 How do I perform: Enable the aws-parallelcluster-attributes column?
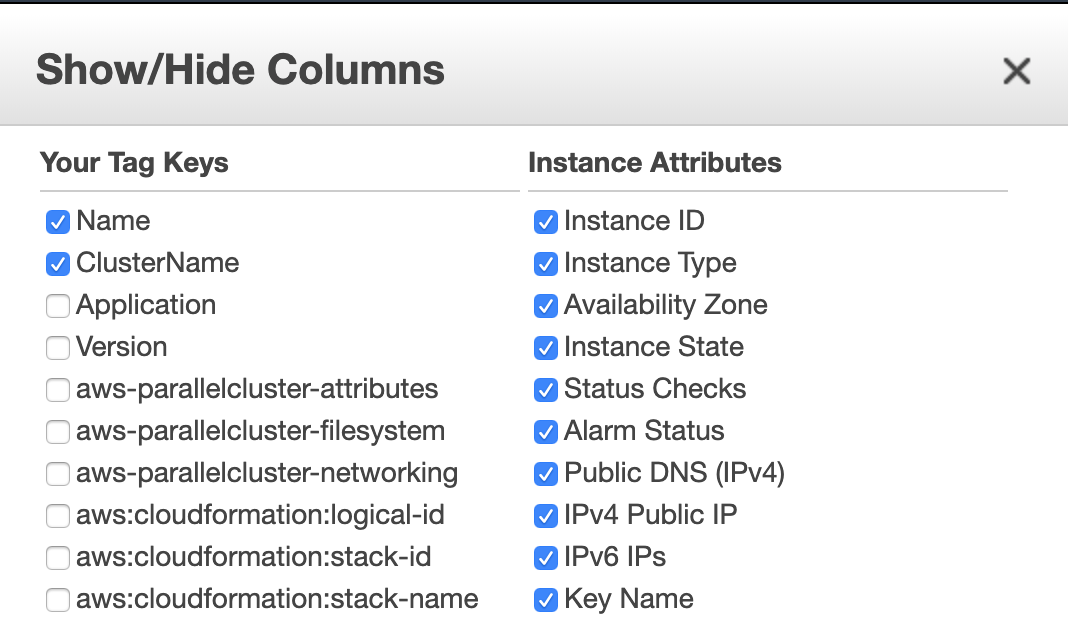[x=57, y=390]
